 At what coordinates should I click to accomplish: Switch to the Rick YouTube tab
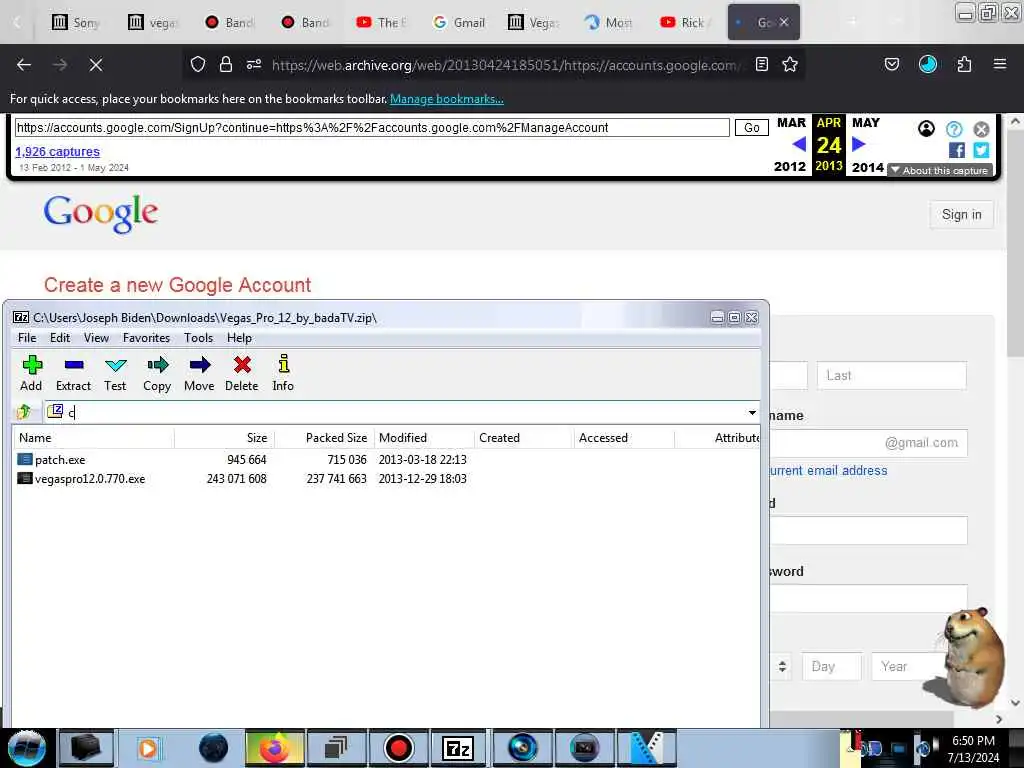[x=686, y=22]
